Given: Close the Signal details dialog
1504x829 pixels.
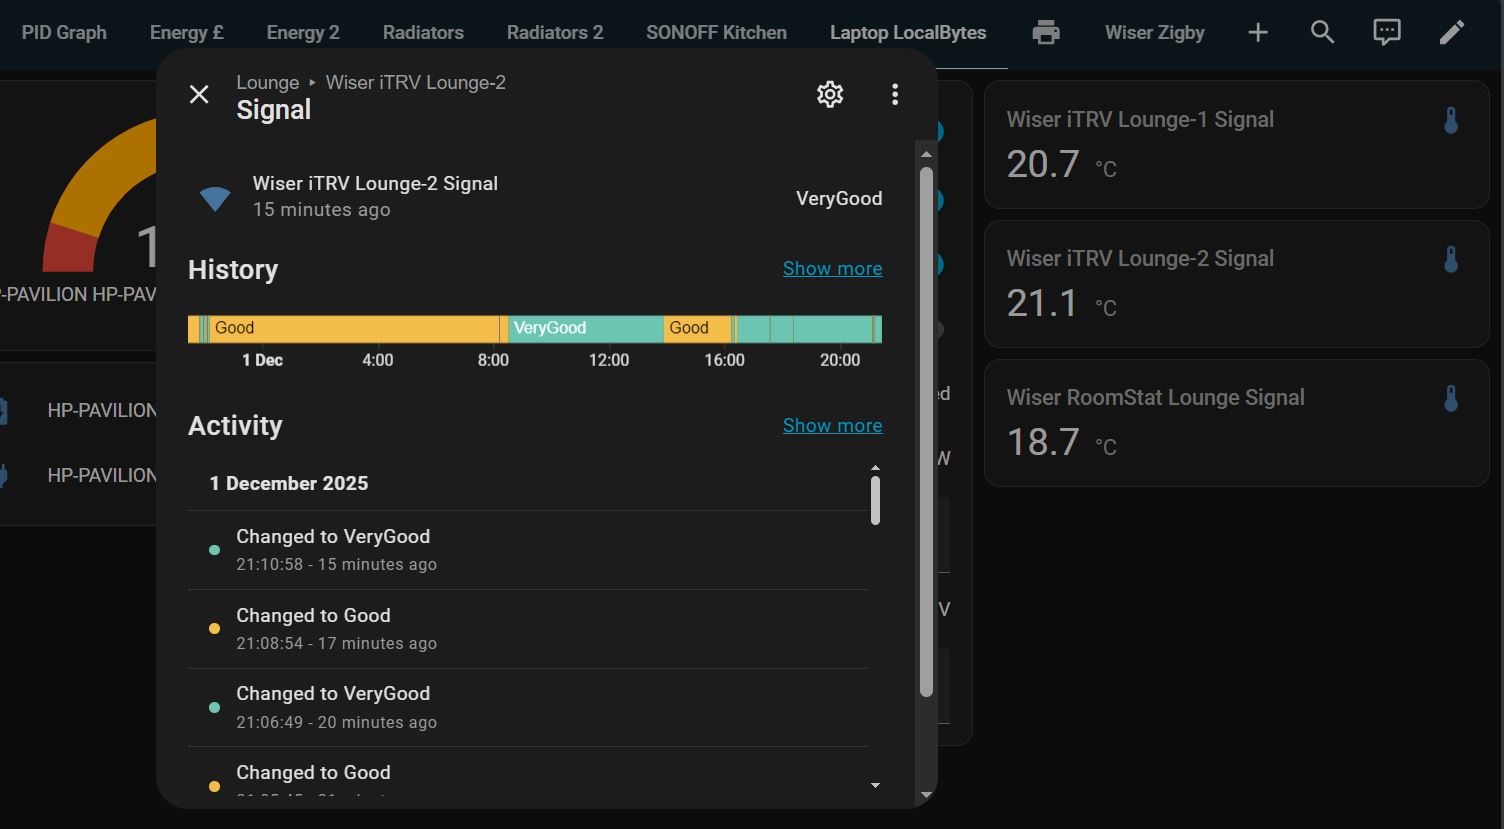Looking at the screenshot, I should pyautogui.click(x=199, y=94).
